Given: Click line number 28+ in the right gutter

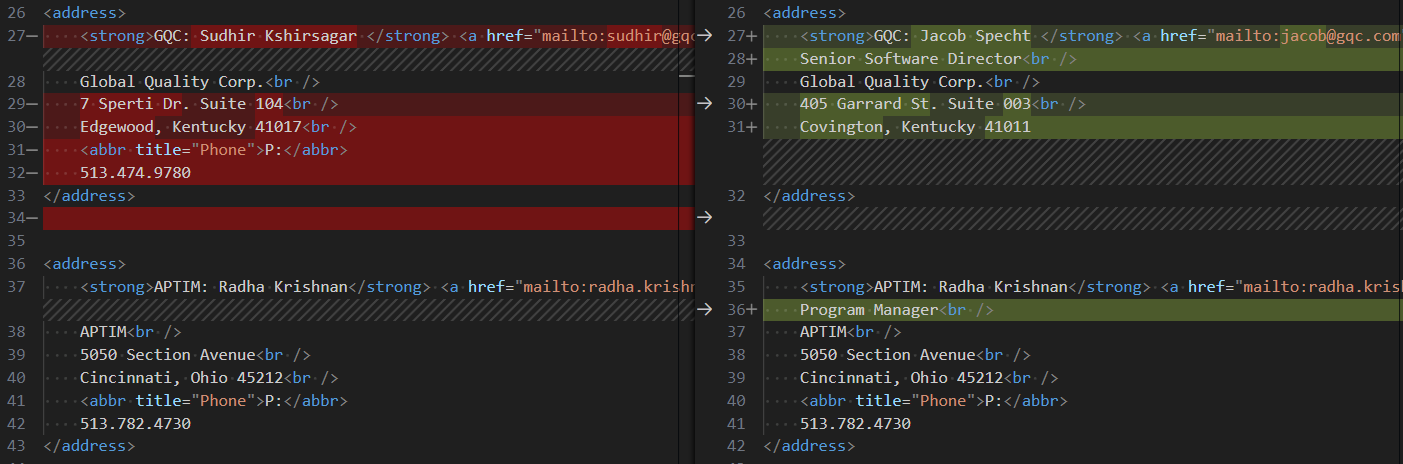Looking at the screenshot, I should (x=741, y=59).
